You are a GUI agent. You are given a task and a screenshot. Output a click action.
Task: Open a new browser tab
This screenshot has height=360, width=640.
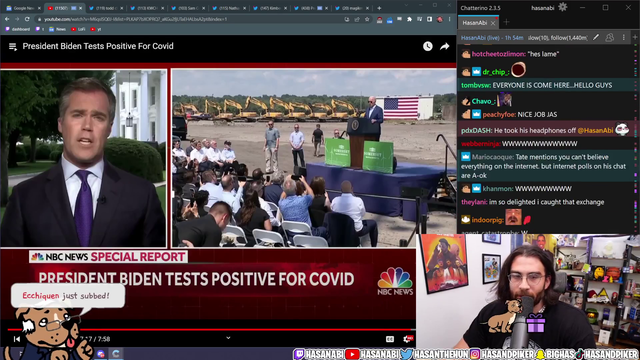coord(379,8)
